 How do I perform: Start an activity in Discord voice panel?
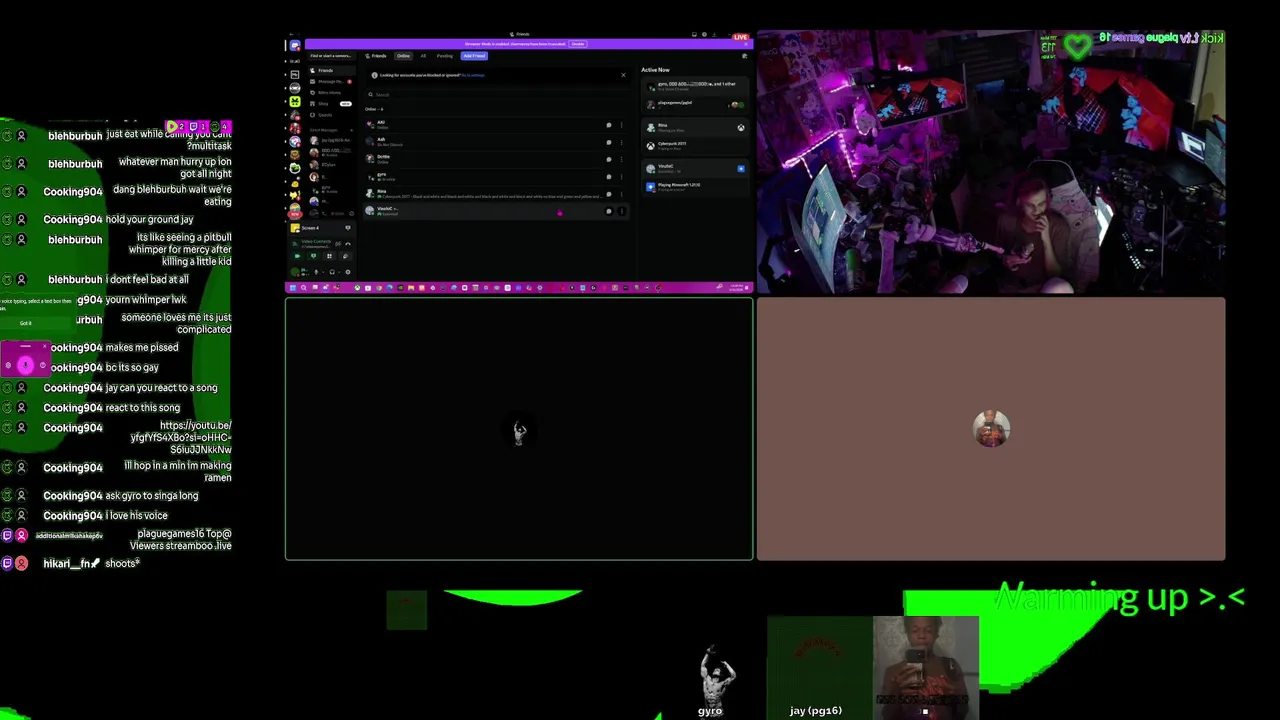(329, 256)
